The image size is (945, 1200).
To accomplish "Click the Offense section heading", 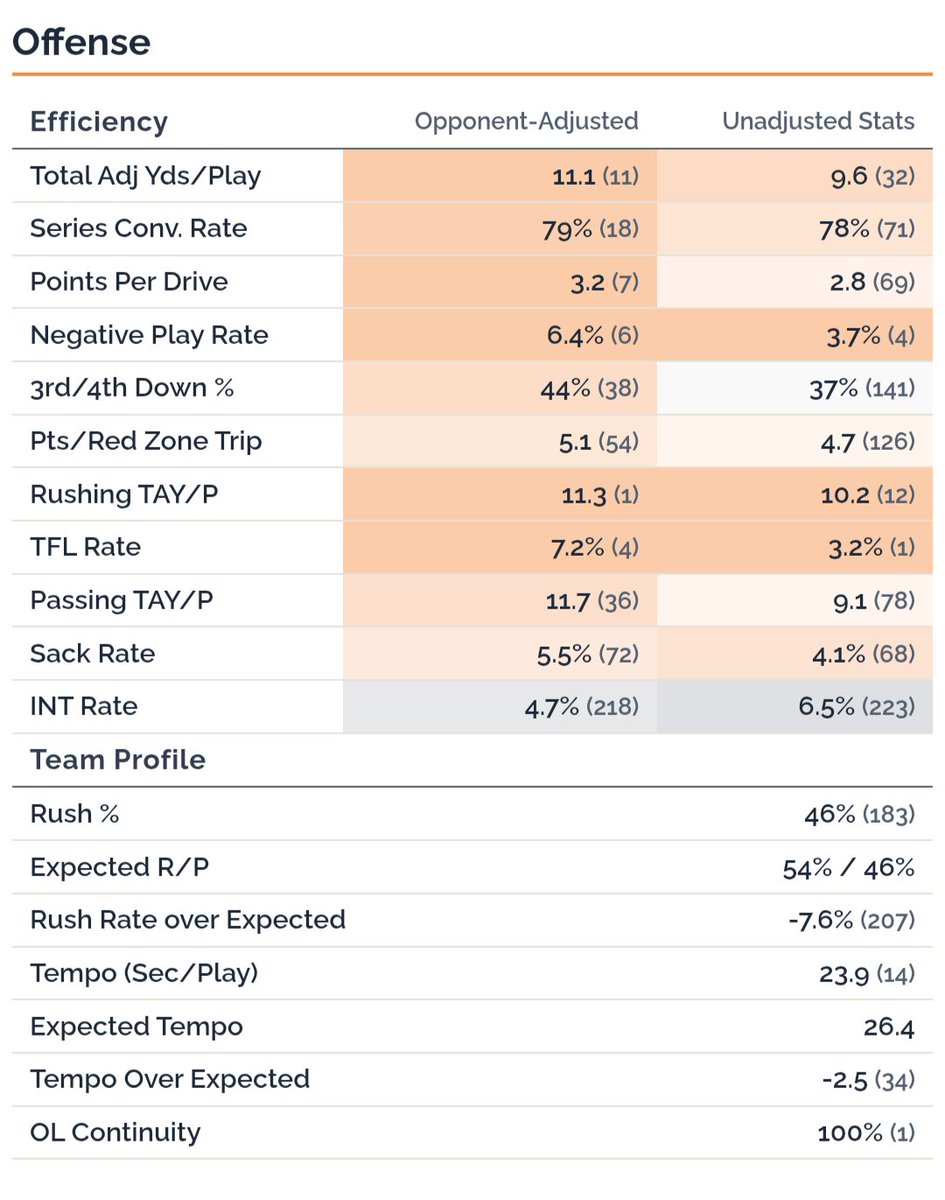I will click(81, 42).
